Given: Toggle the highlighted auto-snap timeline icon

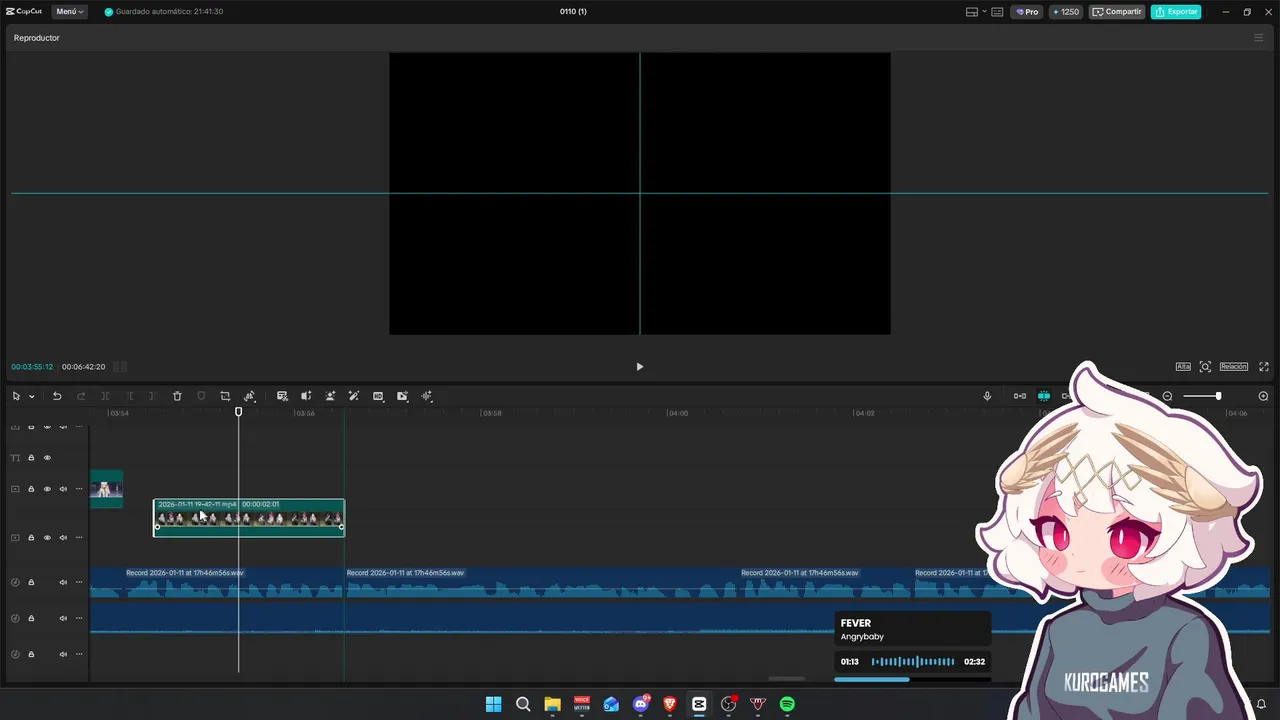Looking at the screenshot, I should [1043, 396].
